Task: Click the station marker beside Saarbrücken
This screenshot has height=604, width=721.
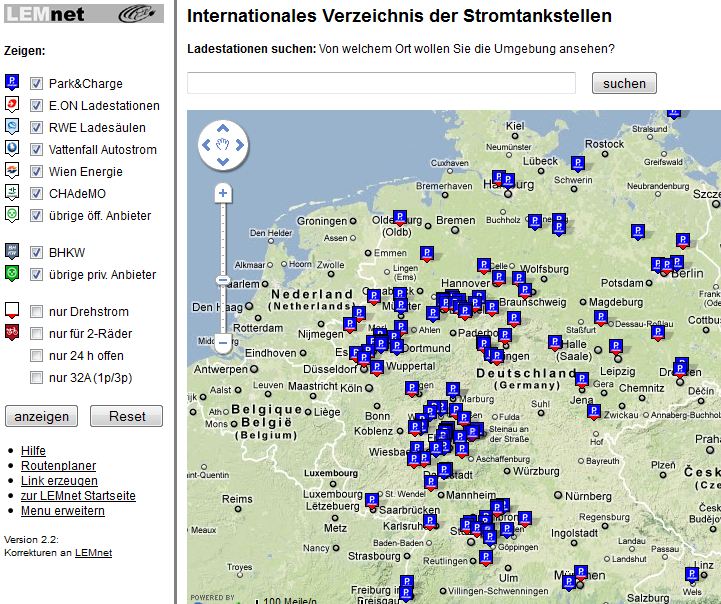Action: pos(372,499)
